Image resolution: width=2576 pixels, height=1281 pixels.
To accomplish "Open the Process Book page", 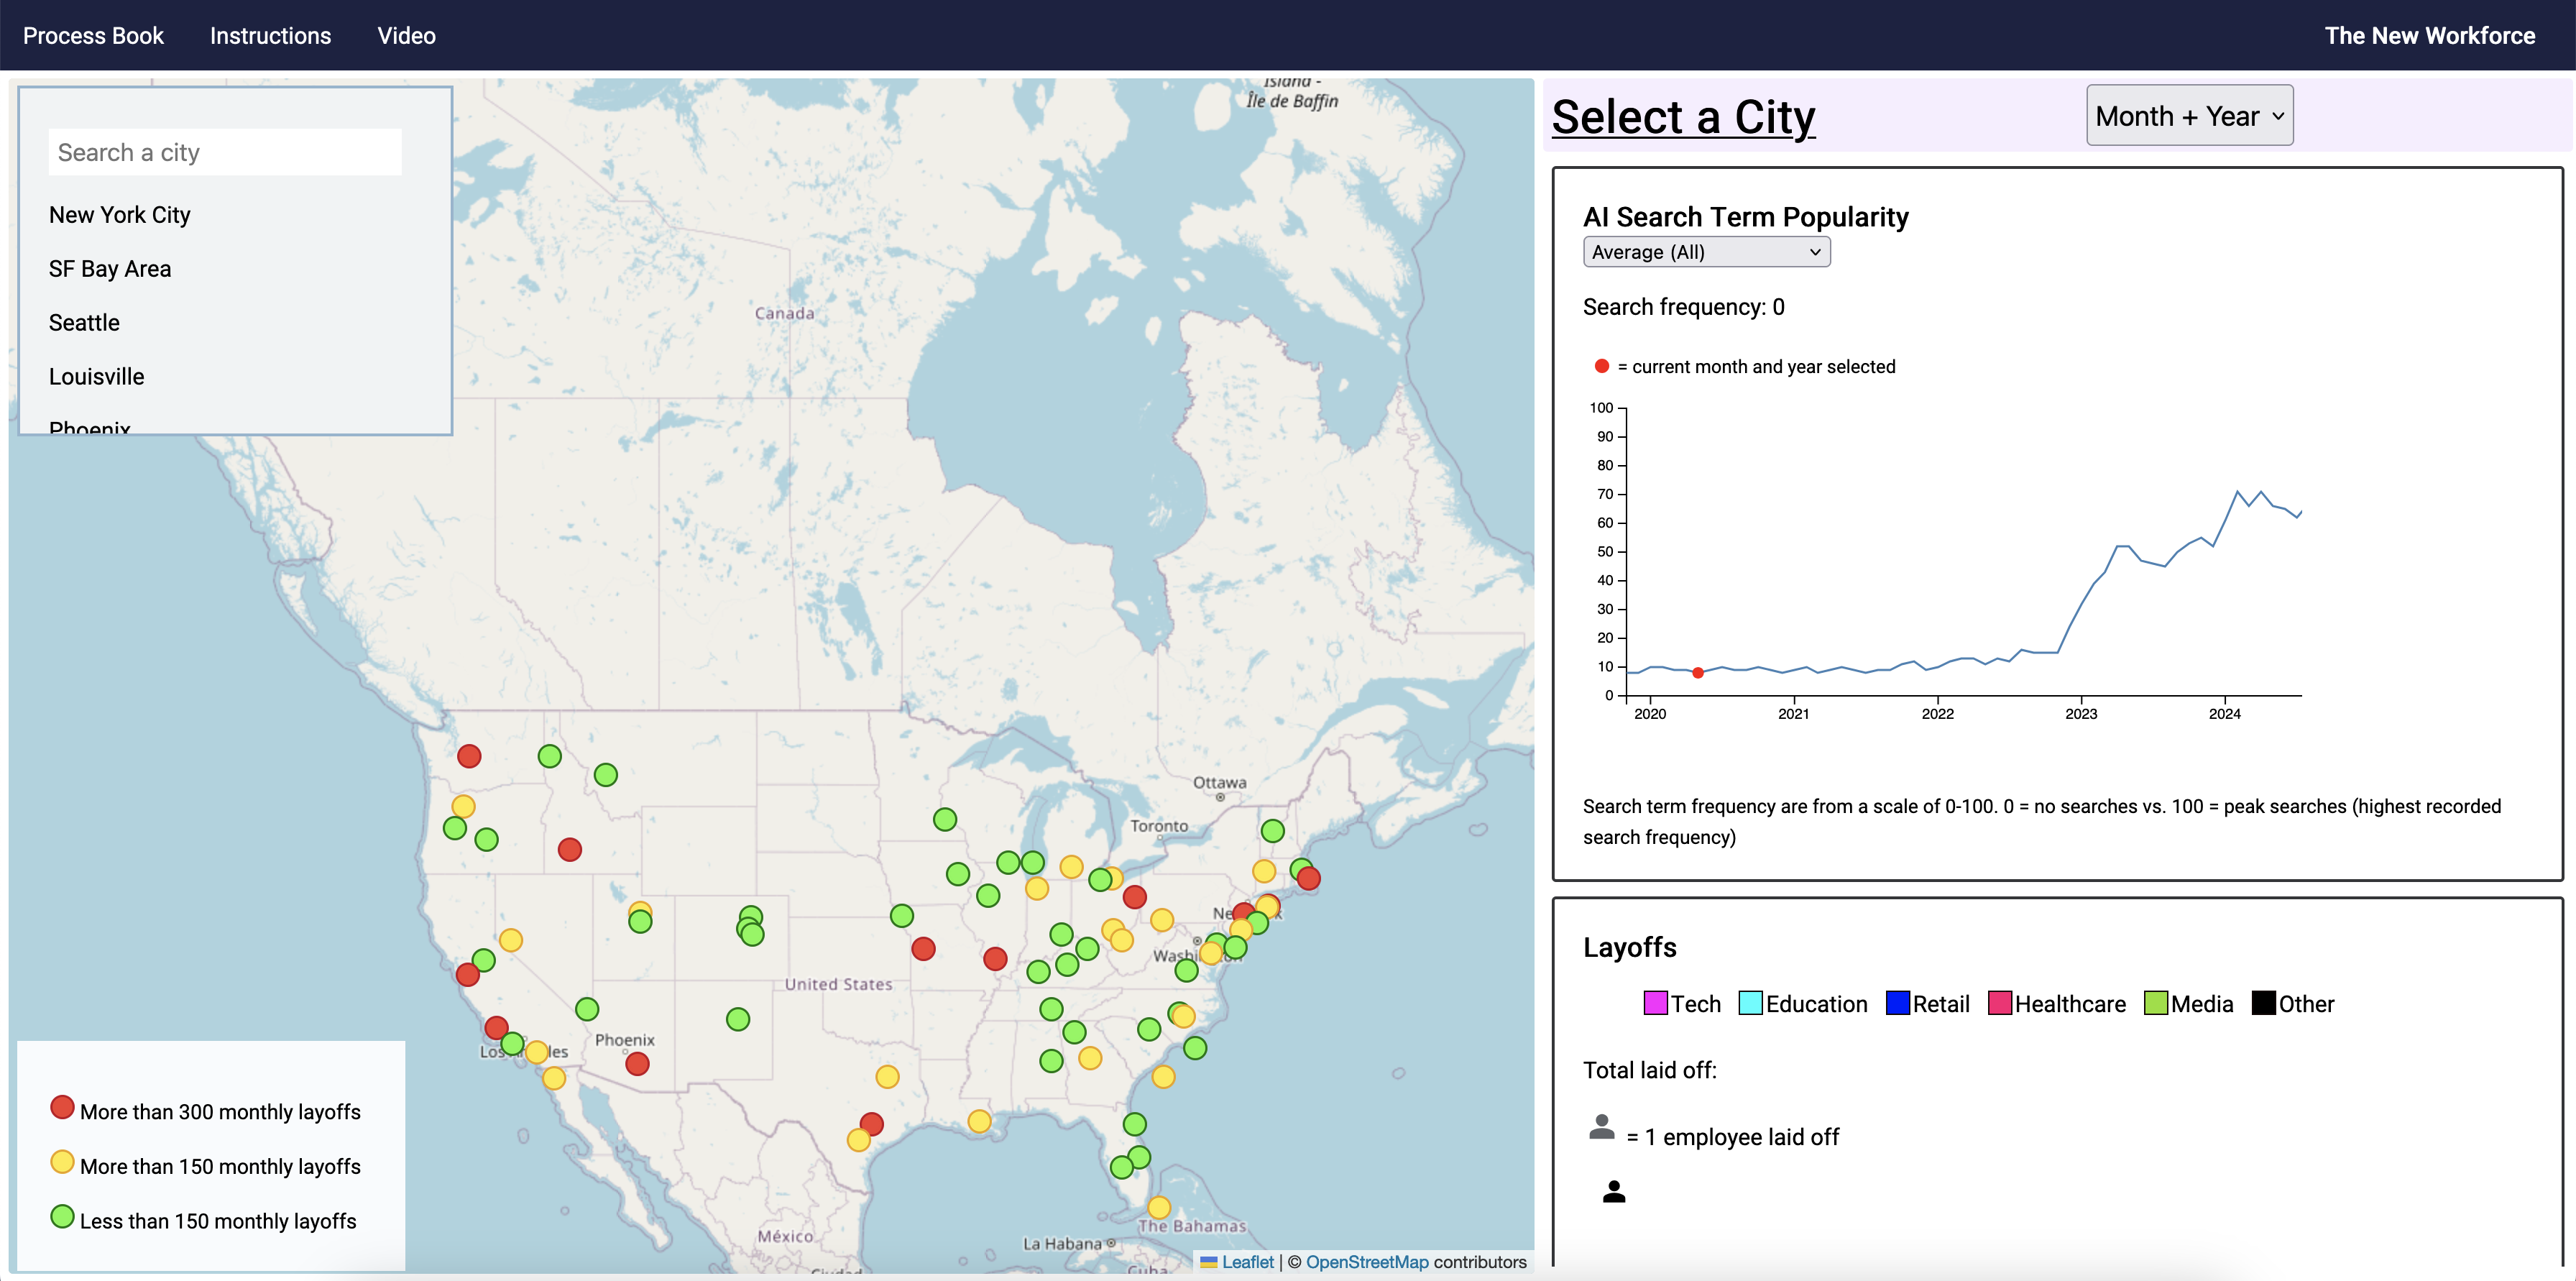I will click(93, 36).
